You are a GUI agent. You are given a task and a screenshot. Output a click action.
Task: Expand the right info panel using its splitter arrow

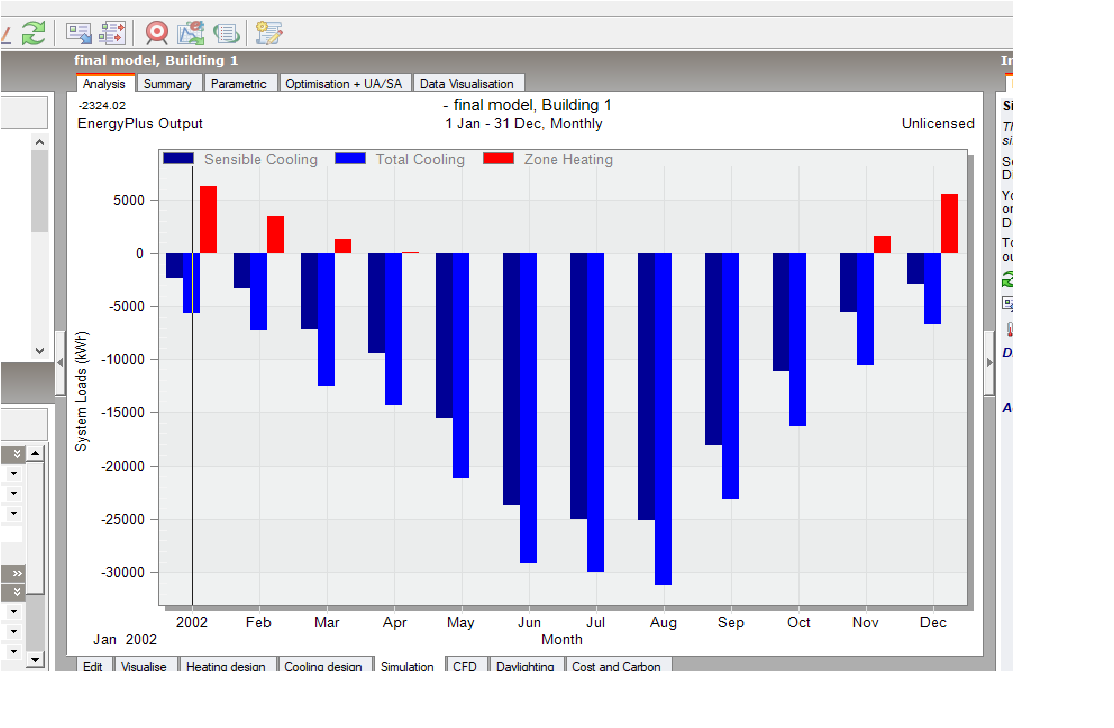[x=990, y=362]
